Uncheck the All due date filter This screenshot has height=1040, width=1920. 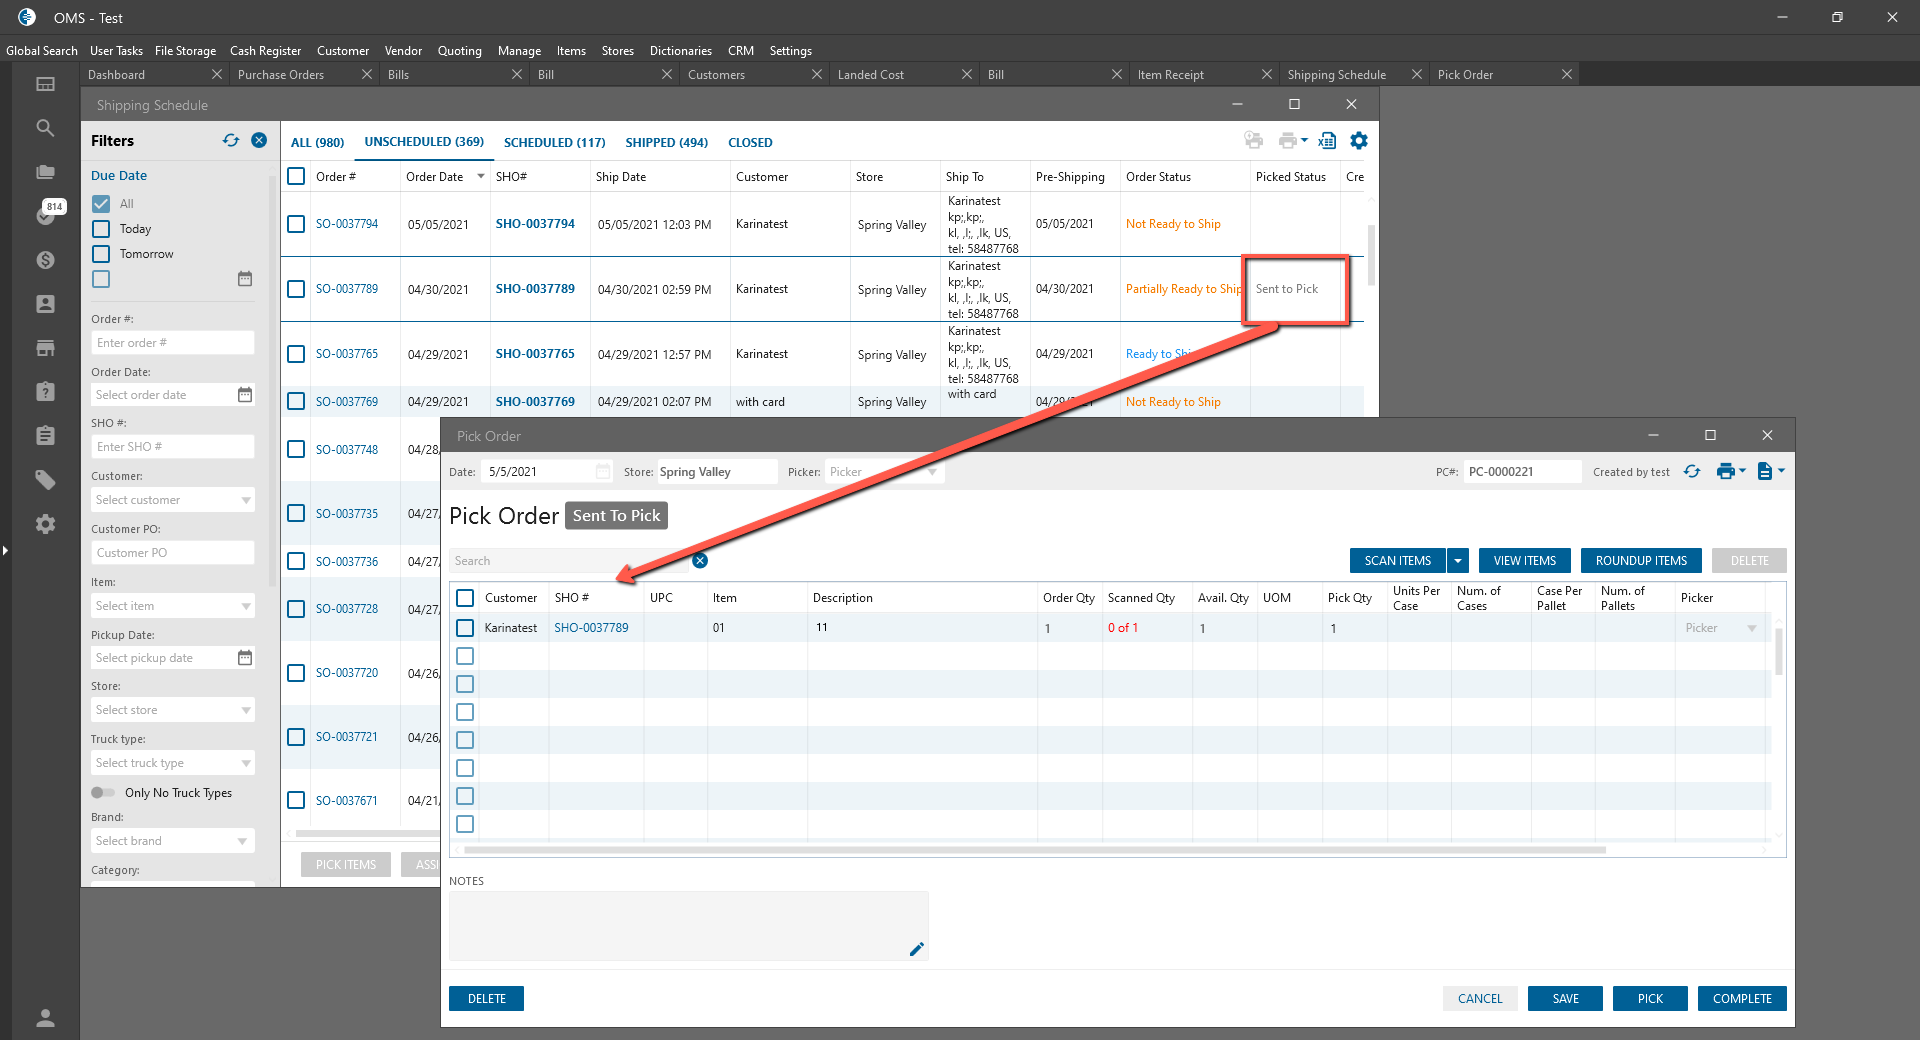101,204
